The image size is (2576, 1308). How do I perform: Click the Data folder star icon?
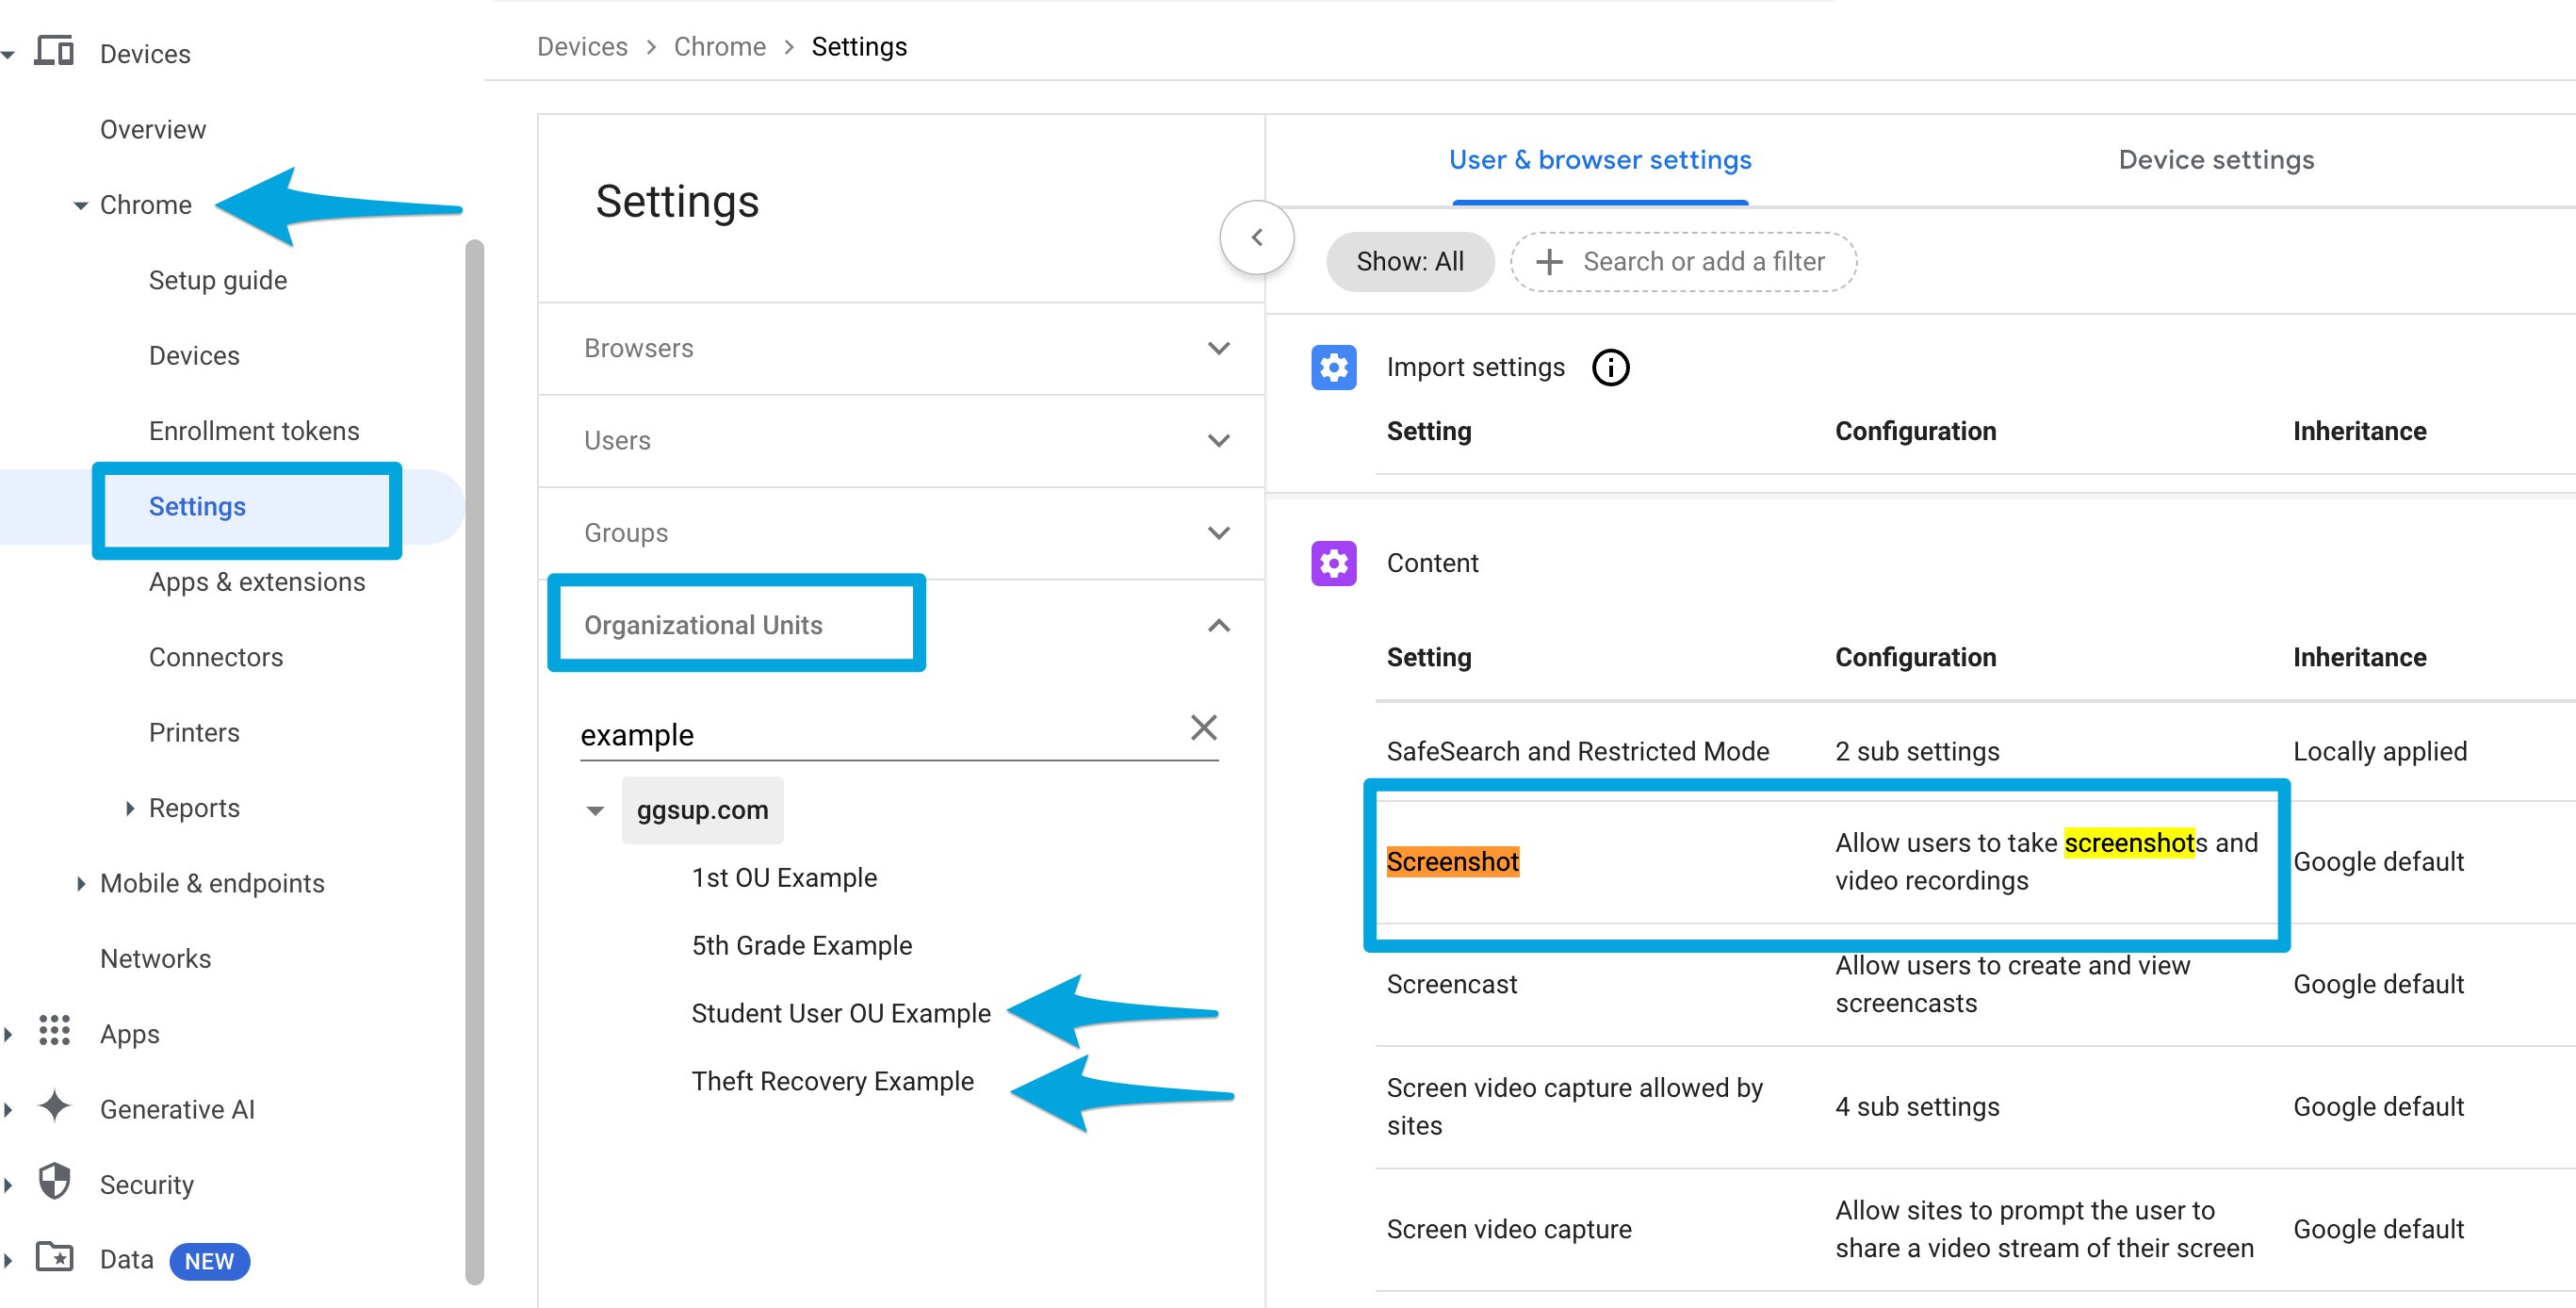(54, 1257)
